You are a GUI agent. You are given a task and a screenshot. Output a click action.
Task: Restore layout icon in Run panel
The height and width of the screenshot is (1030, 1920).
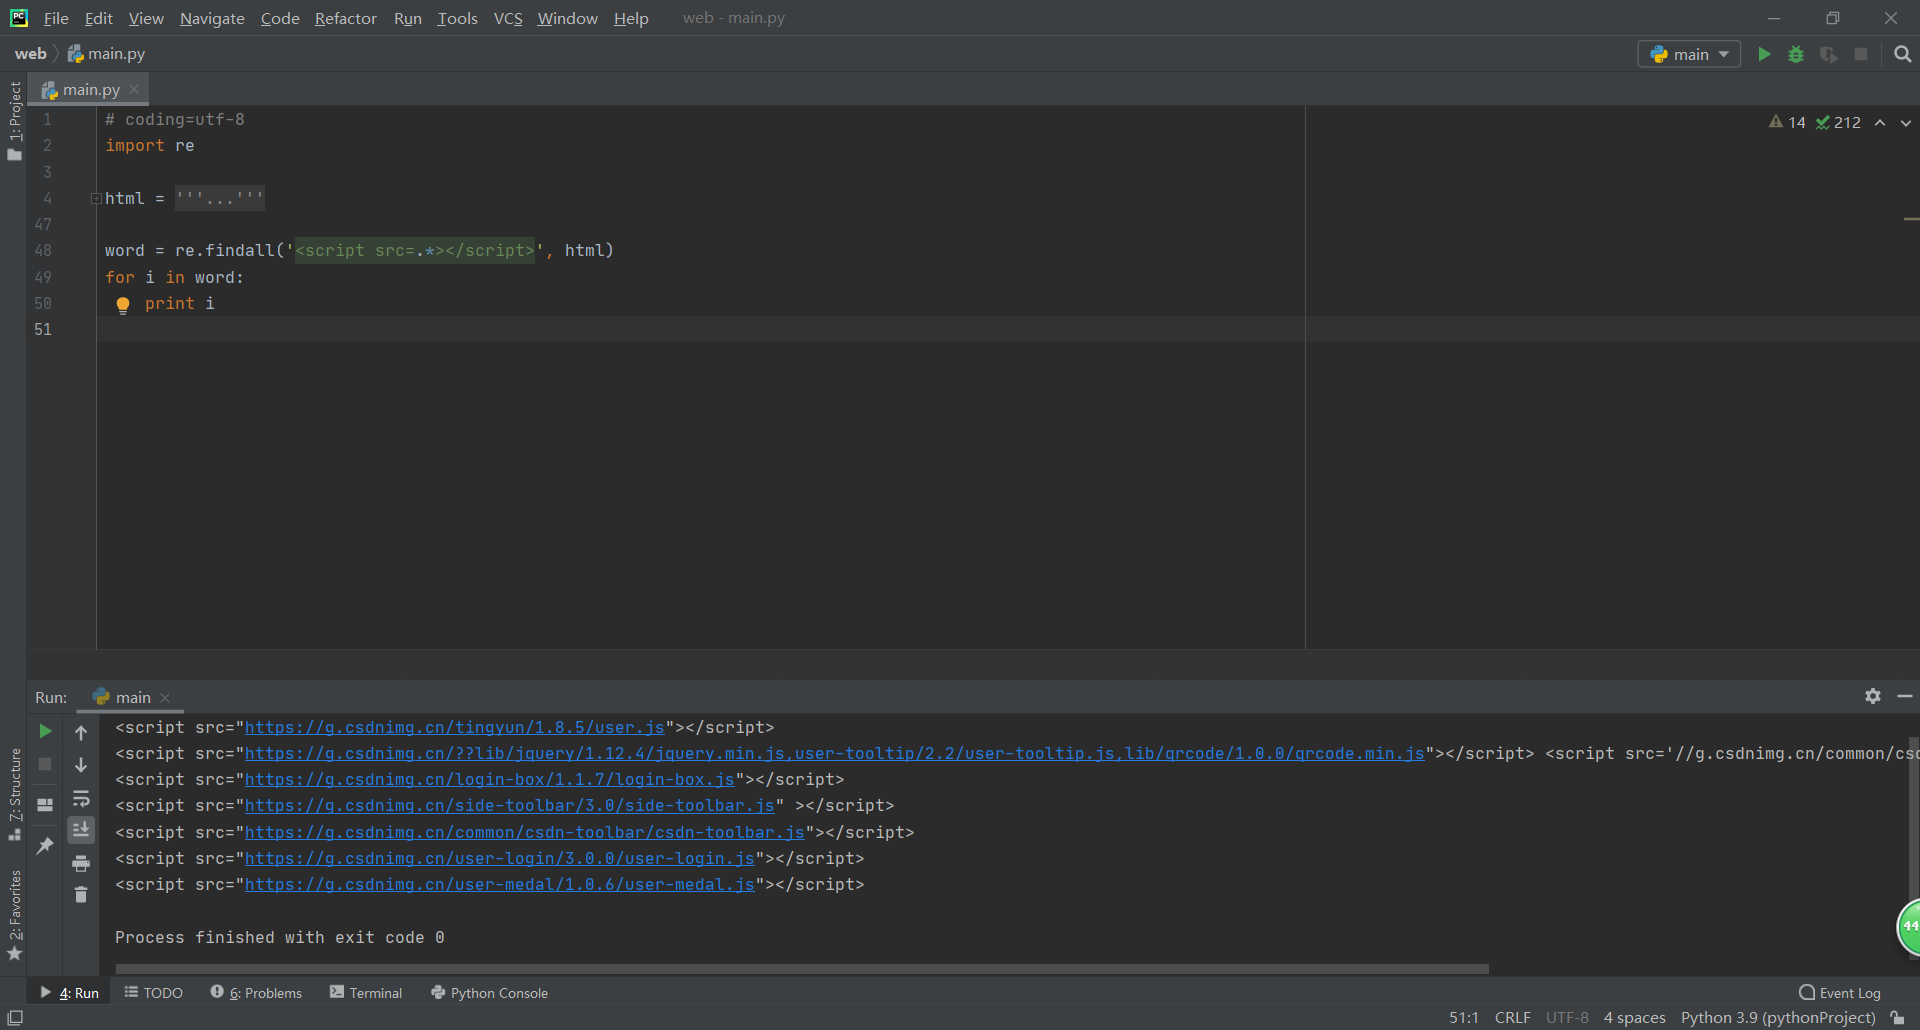45,804
